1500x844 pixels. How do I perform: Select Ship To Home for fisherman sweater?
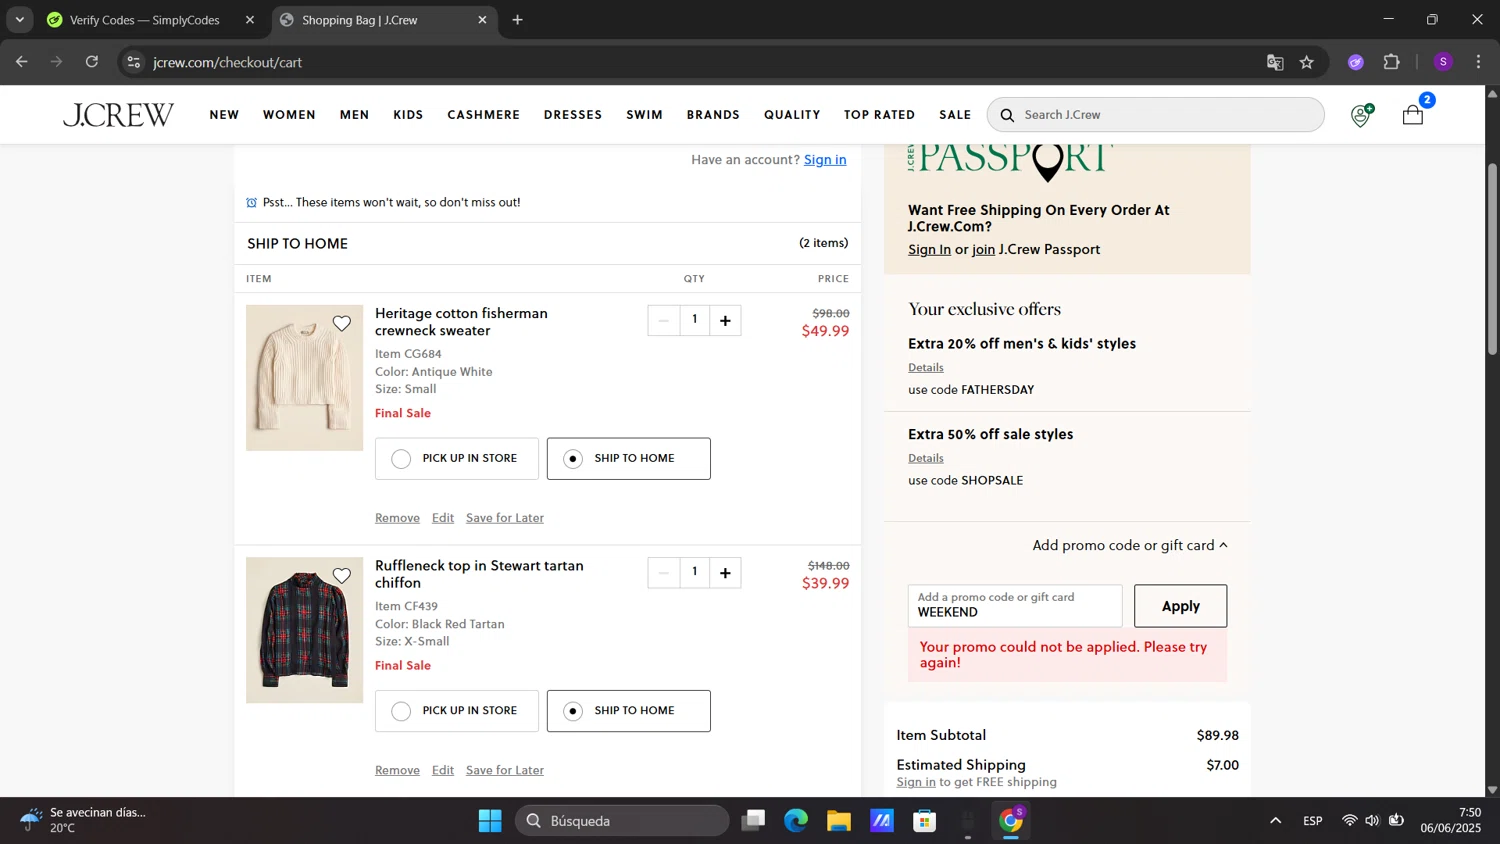pos(629,459)
